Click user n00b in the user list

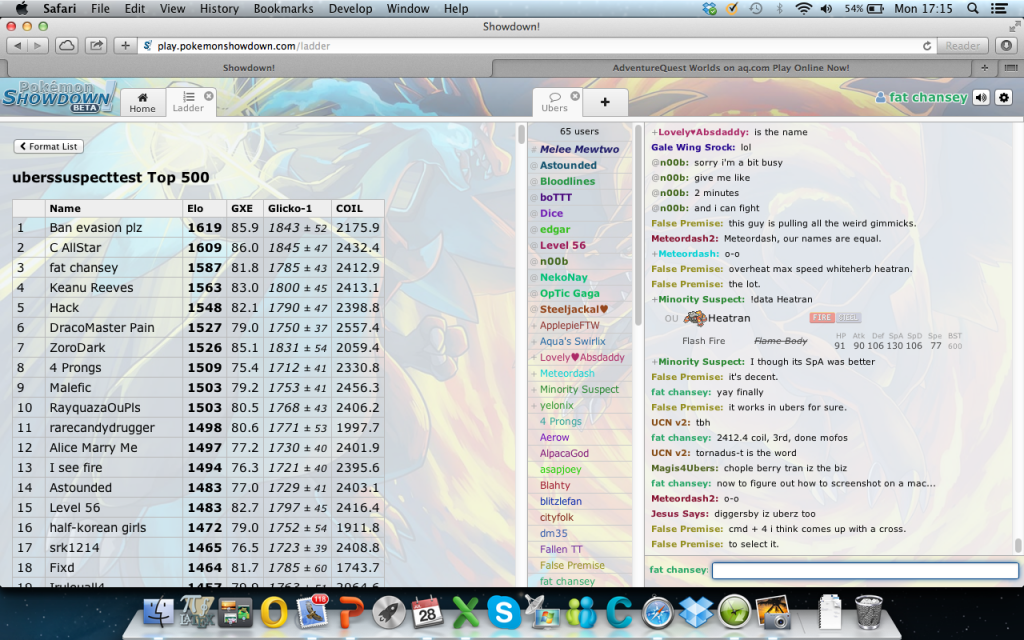point(554,261)
